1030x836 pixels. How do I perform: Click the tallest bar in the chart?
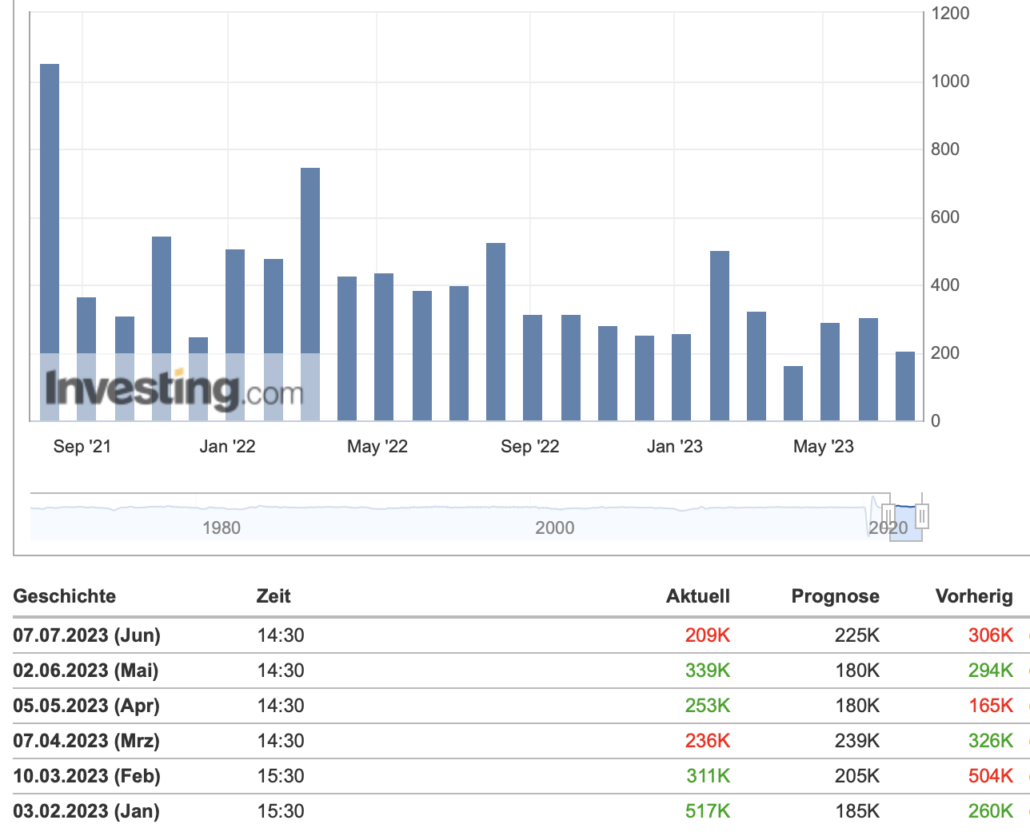[x=49, y=240]
